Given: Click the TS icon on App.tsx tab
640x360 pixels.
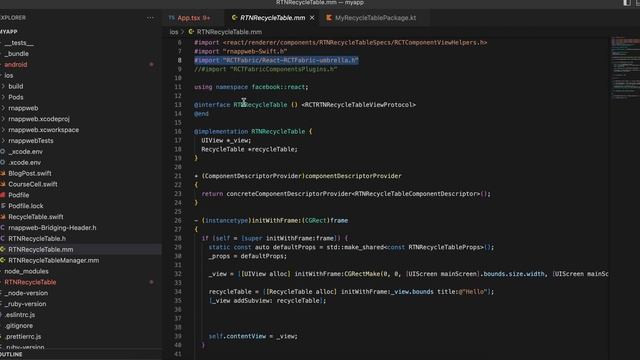Looking at the screenshot, I should [x=171, y=18].
